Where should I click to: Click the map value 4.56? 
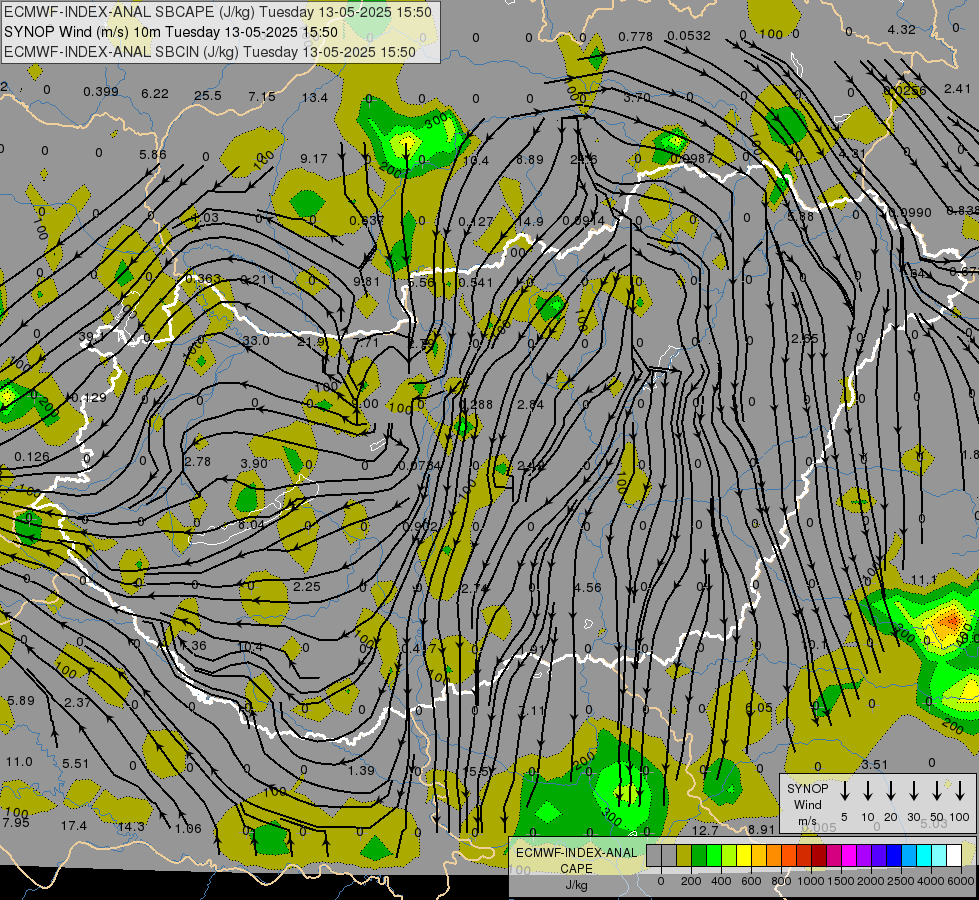click(588, 587)
